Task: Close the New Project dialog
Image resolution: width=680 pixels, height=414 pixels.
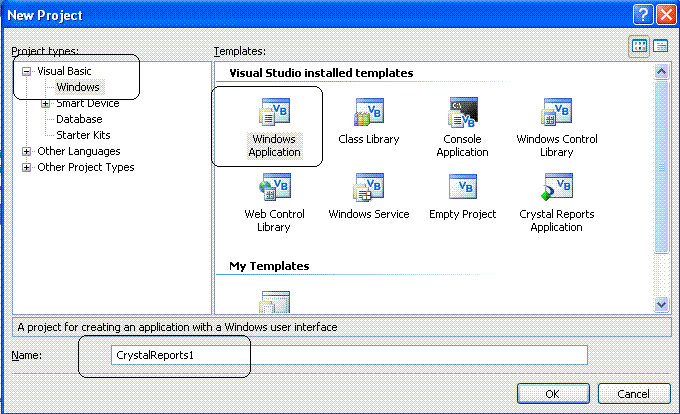Action: pyautogui.click(x=667, y=15)
